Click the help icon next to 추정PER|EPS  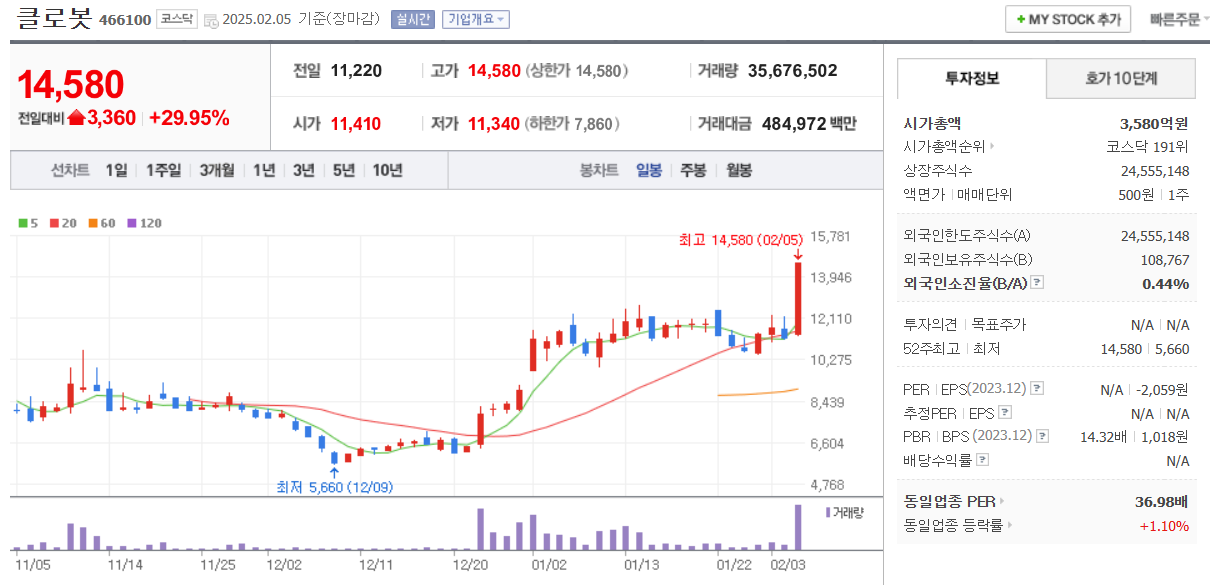tap(1004, 412)
